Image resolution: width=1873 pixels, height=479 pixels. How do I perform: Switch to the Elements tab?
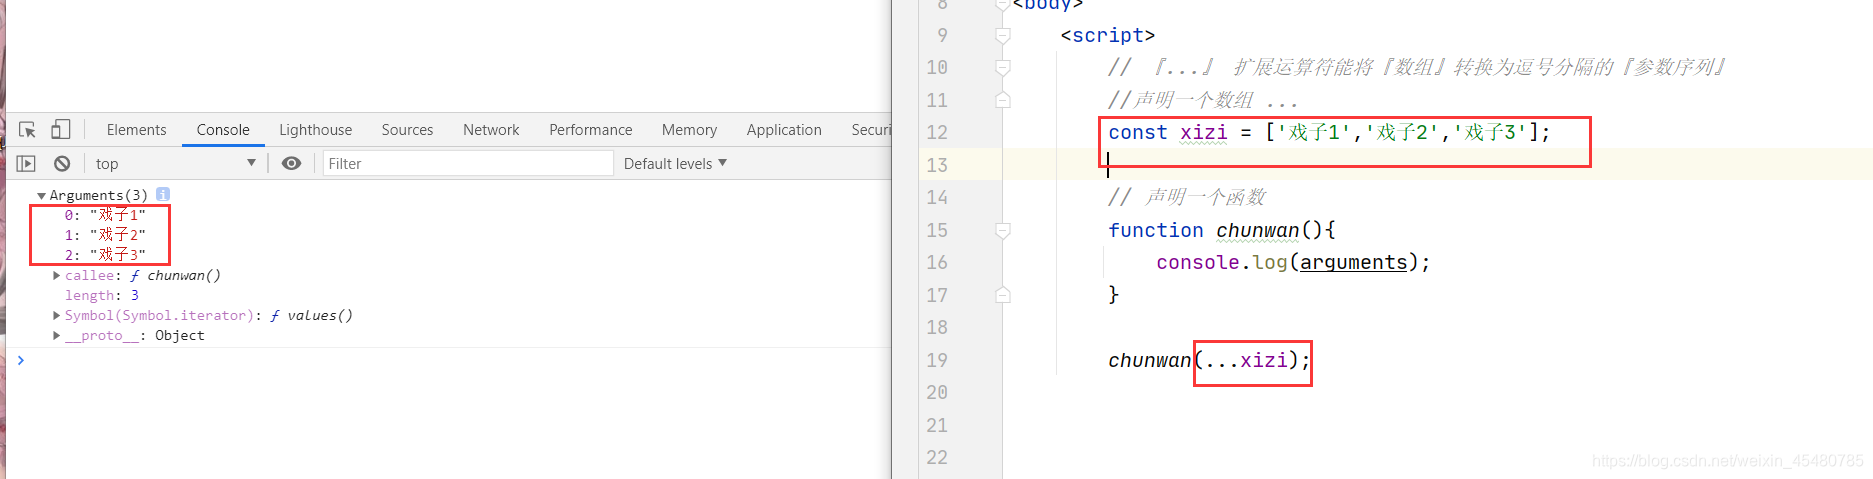click(136, 130)
